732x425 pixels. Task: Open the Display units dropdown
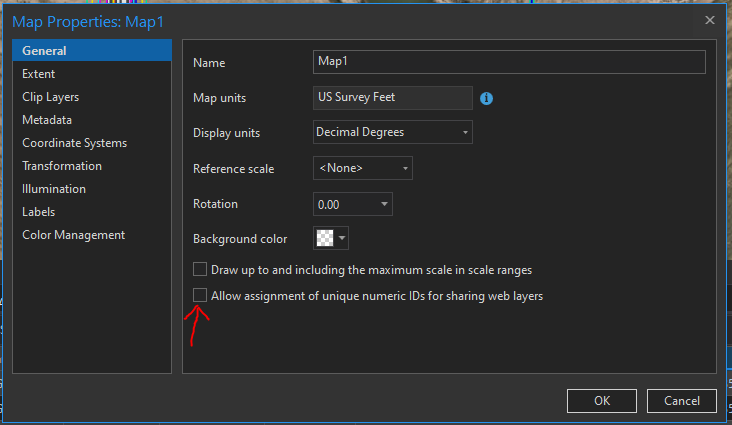392,132
